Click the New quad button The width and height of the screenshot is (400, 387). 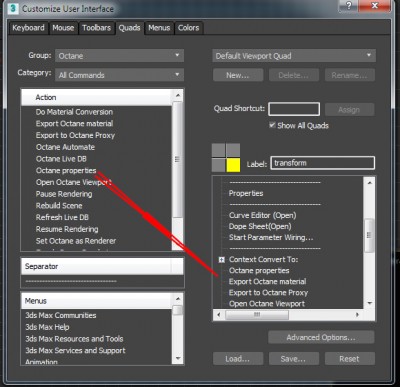coord(238,75)
